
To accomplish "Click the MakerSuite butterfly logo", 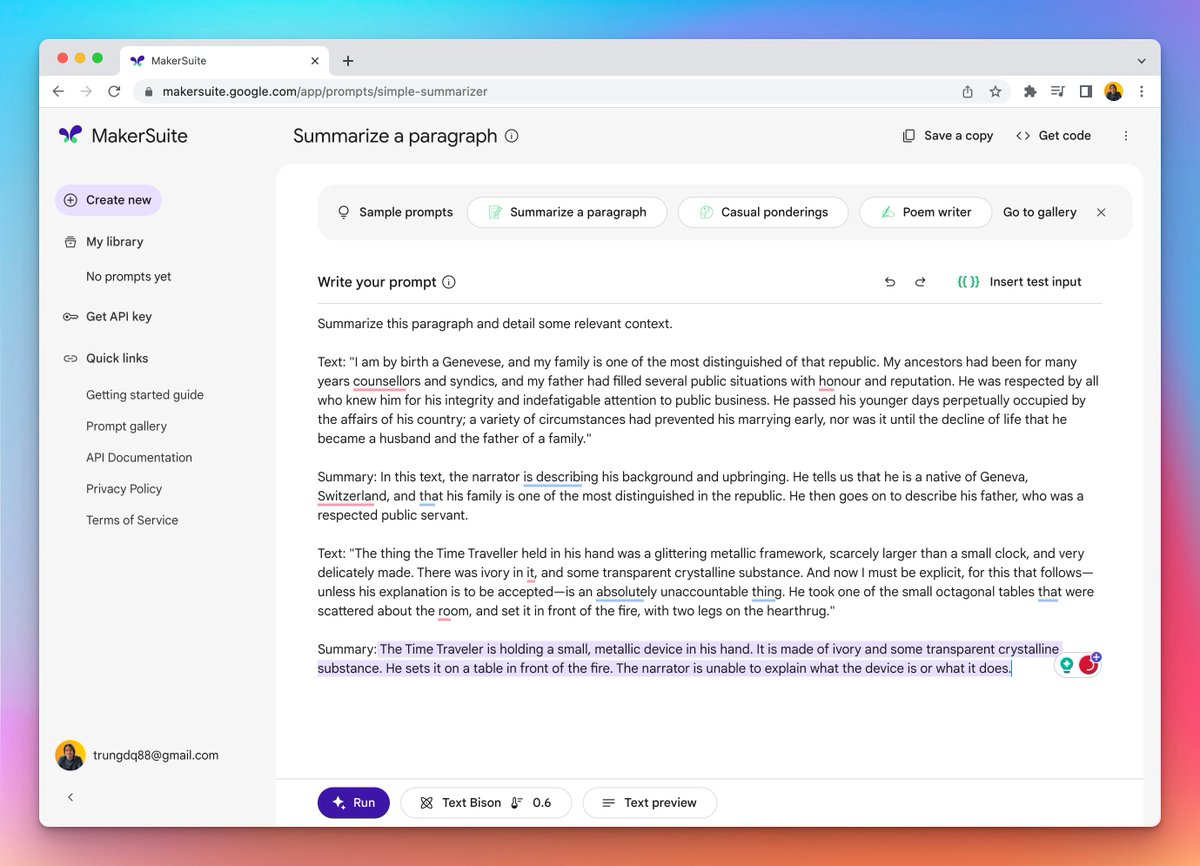I will pyautogui.click(x=70, y=135).
